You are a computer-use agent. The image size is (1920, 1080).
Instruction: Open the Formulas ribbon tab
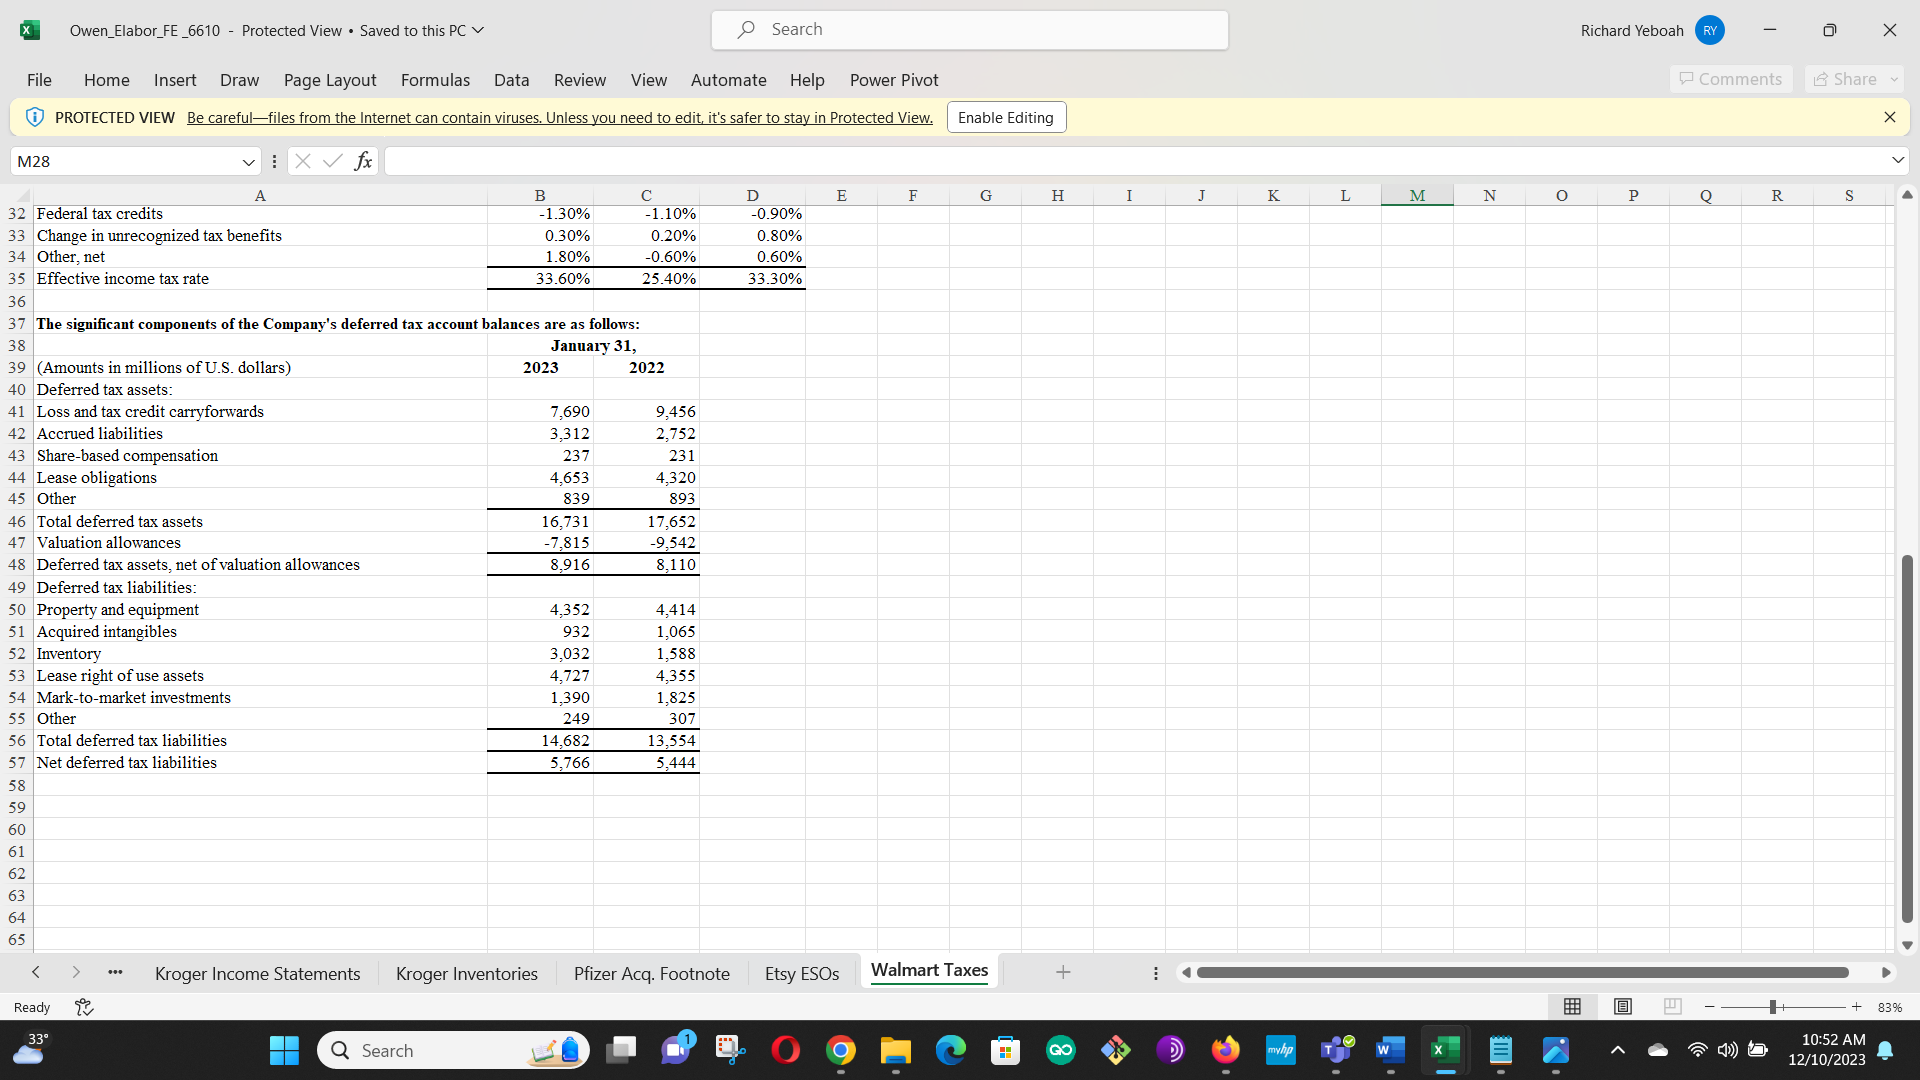[435, 80]
